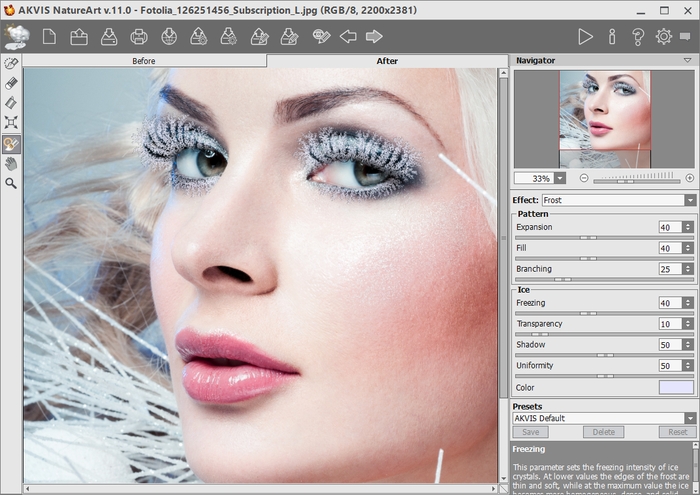Viewport: 700px width, 495px height.
Task: Click the Reset preset button
Action: [x=678, y=432]
